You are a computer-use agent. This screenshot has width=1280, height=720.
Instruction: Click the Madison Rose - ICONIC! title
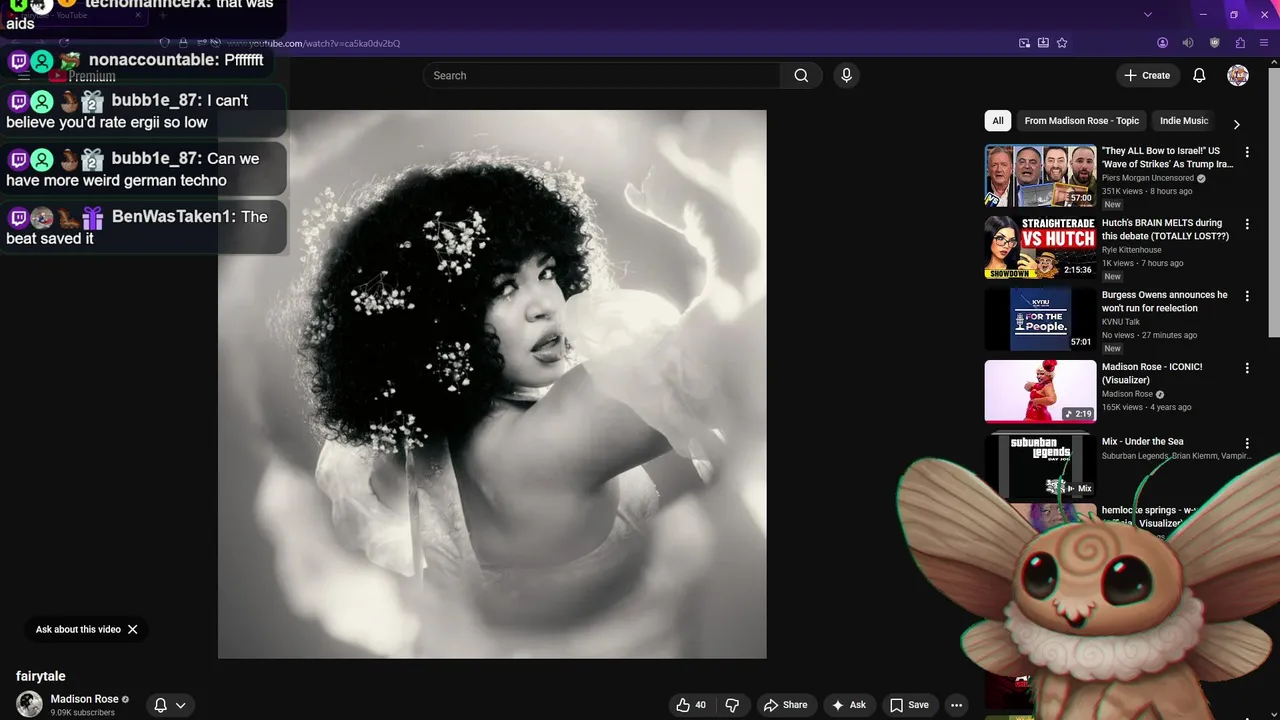tap(1152, 374)
